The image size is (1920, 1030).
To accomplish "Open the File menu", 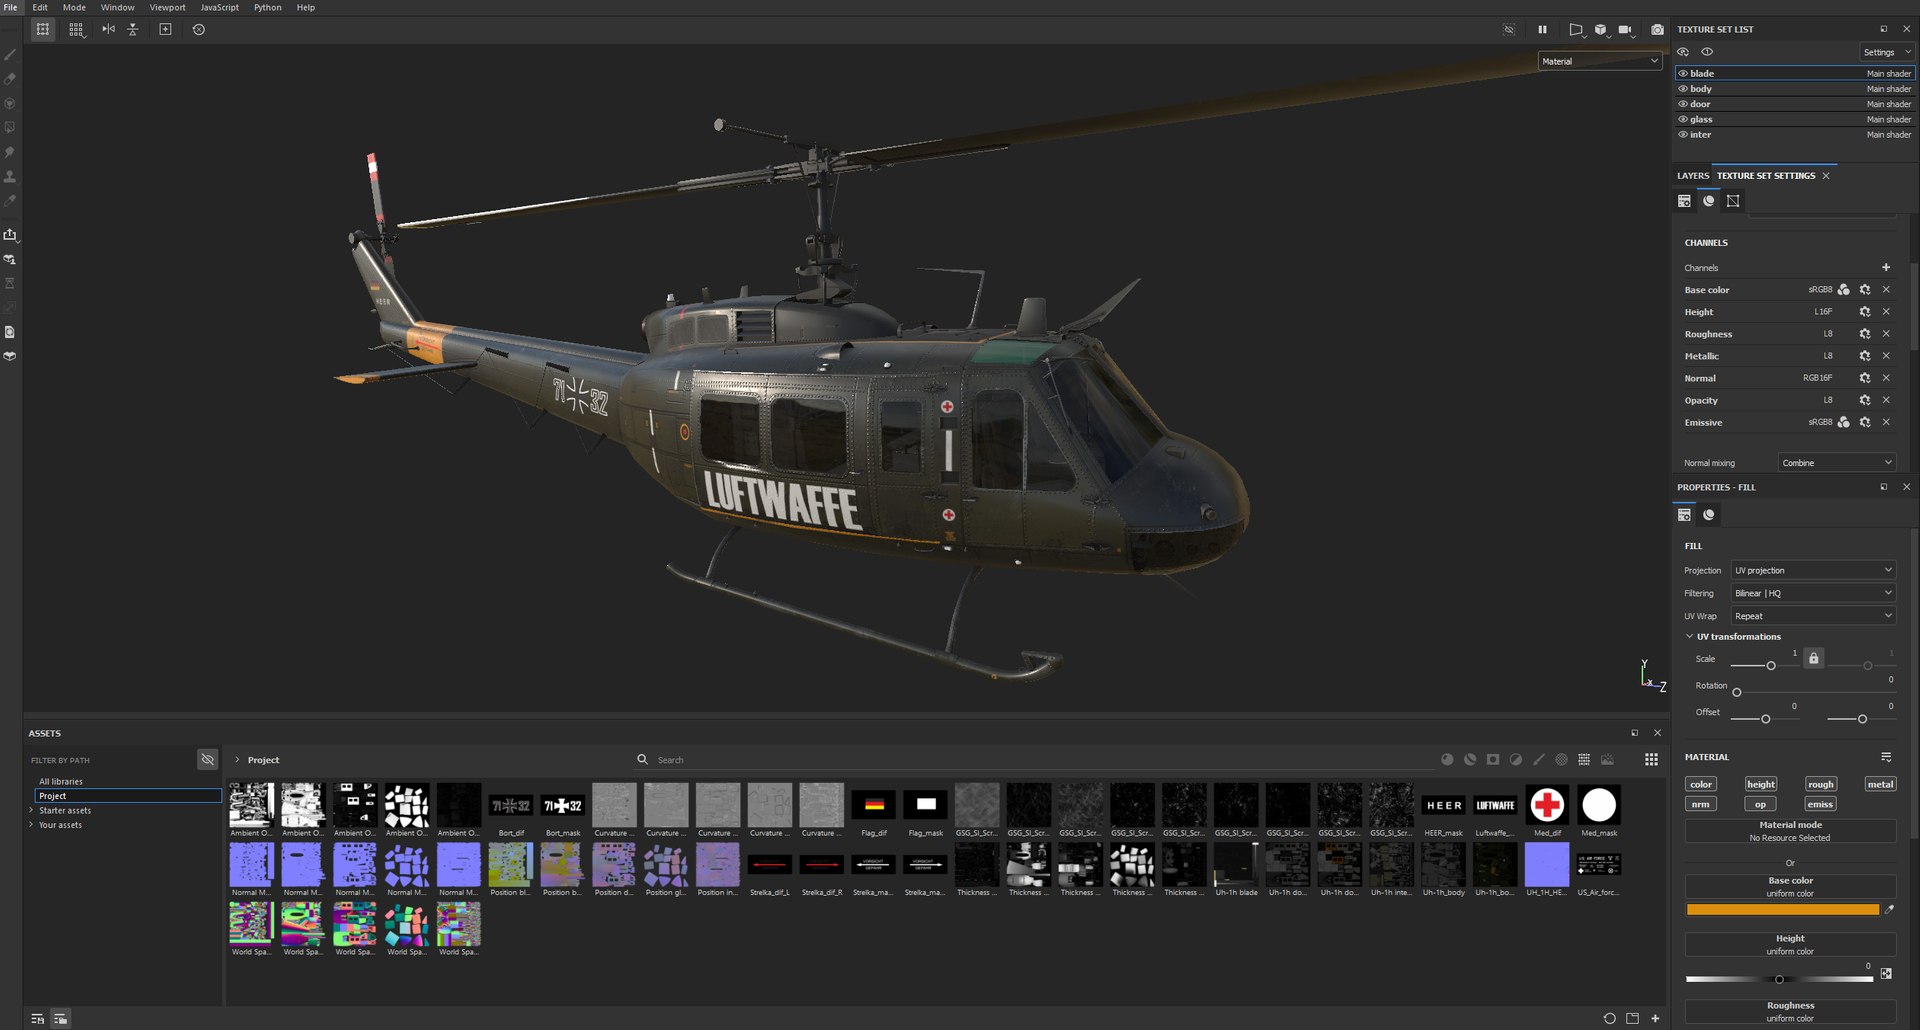I will coord(11,7).
